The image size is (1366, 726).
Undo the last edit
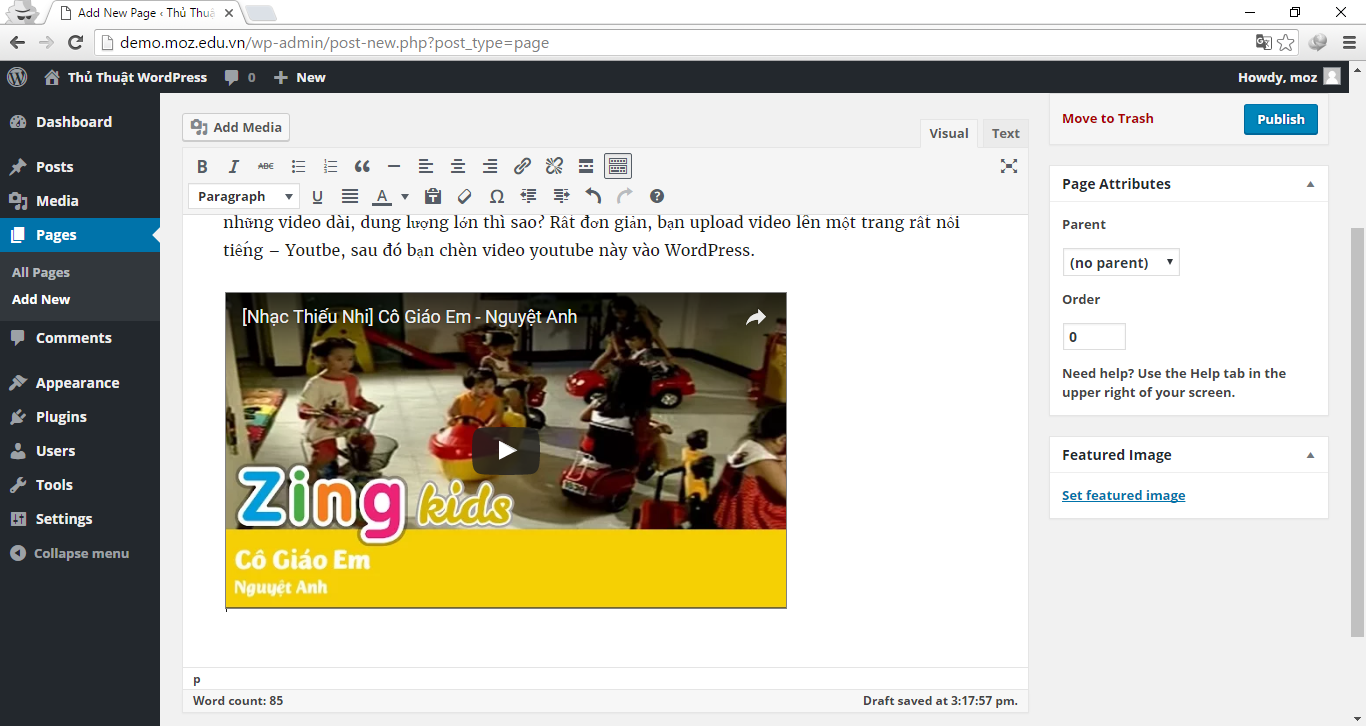[x=593, y=196]
